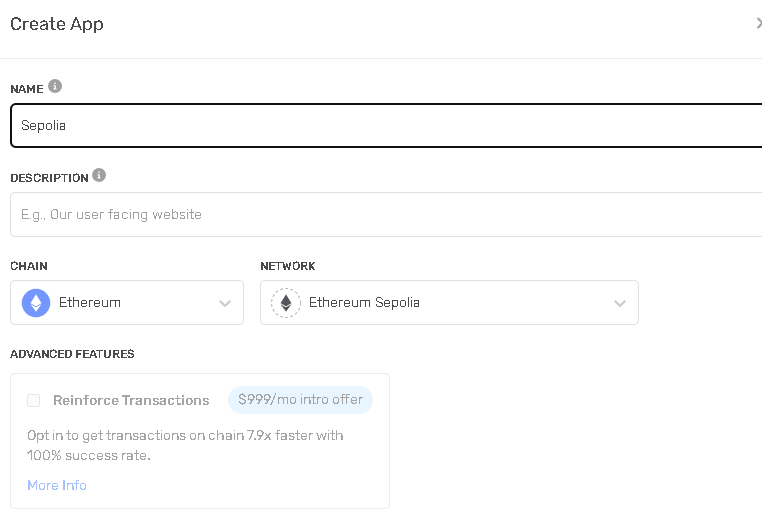Click the CHAIN field label
762x525 pixels.
click(29, 266)
